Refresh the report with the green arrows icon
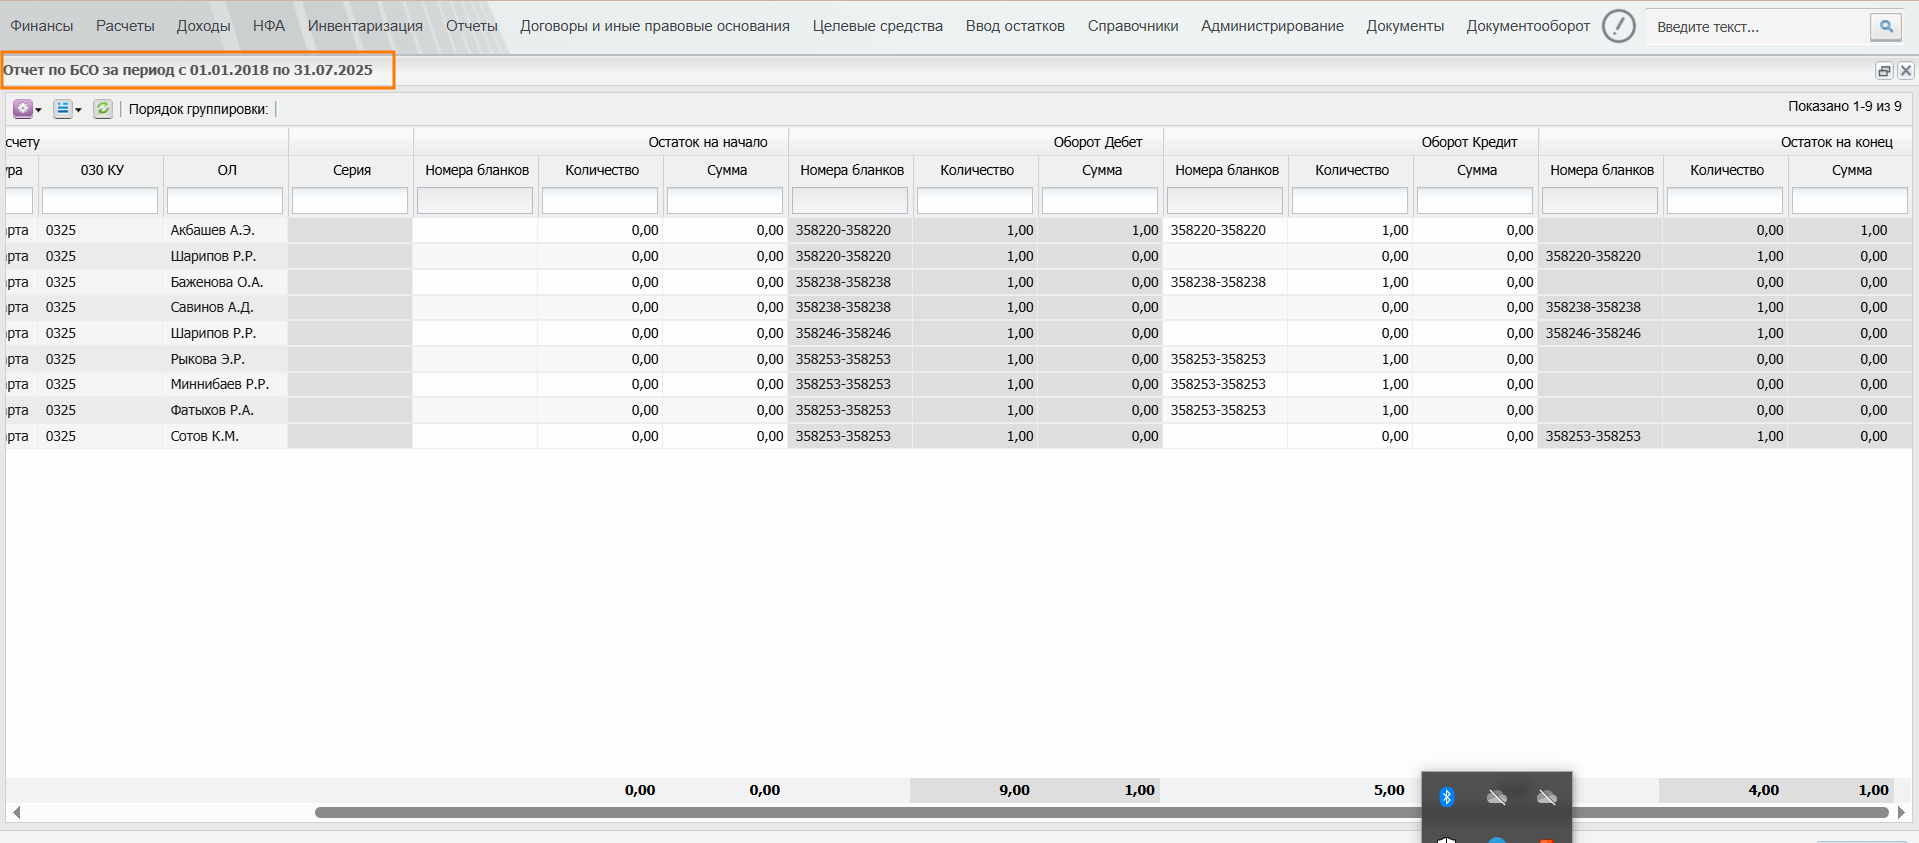Screen dimensions: 1919x843 (103, 109)
